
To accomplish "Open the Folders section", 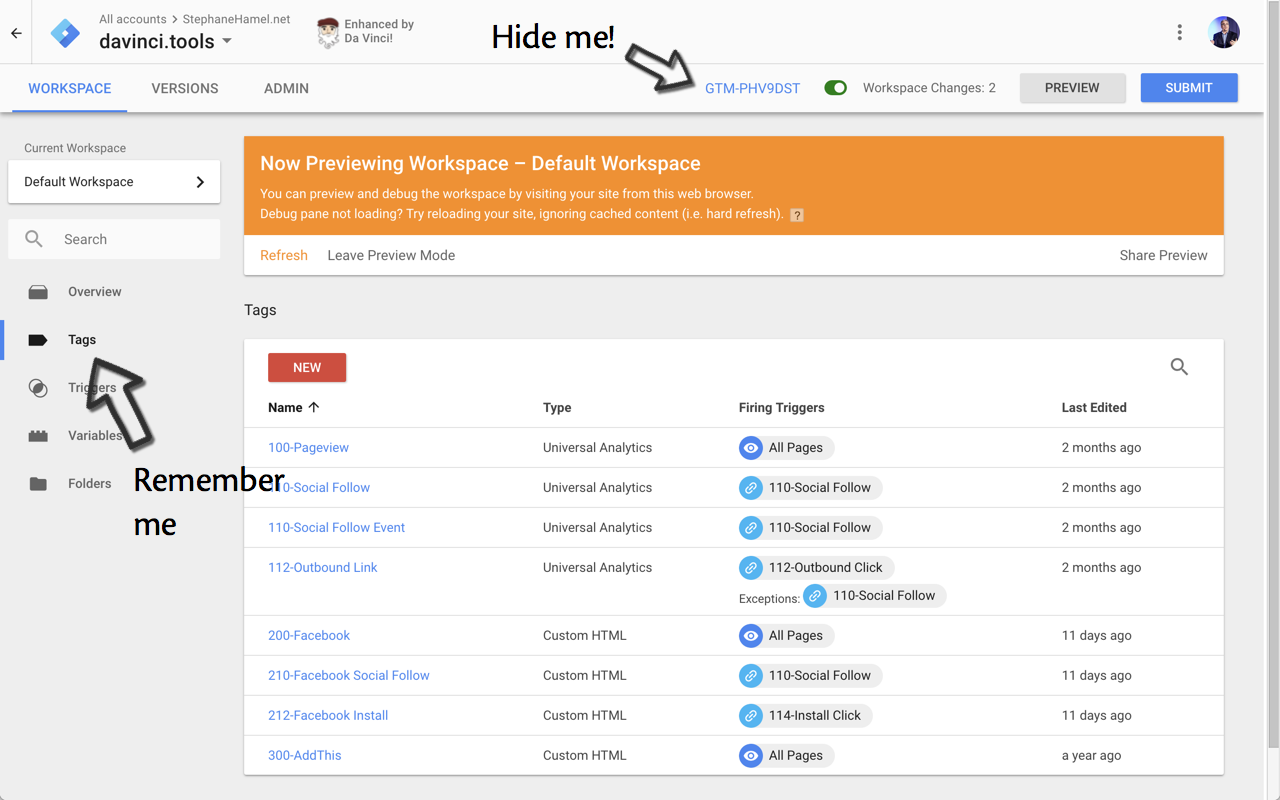I will pos(89,483).
